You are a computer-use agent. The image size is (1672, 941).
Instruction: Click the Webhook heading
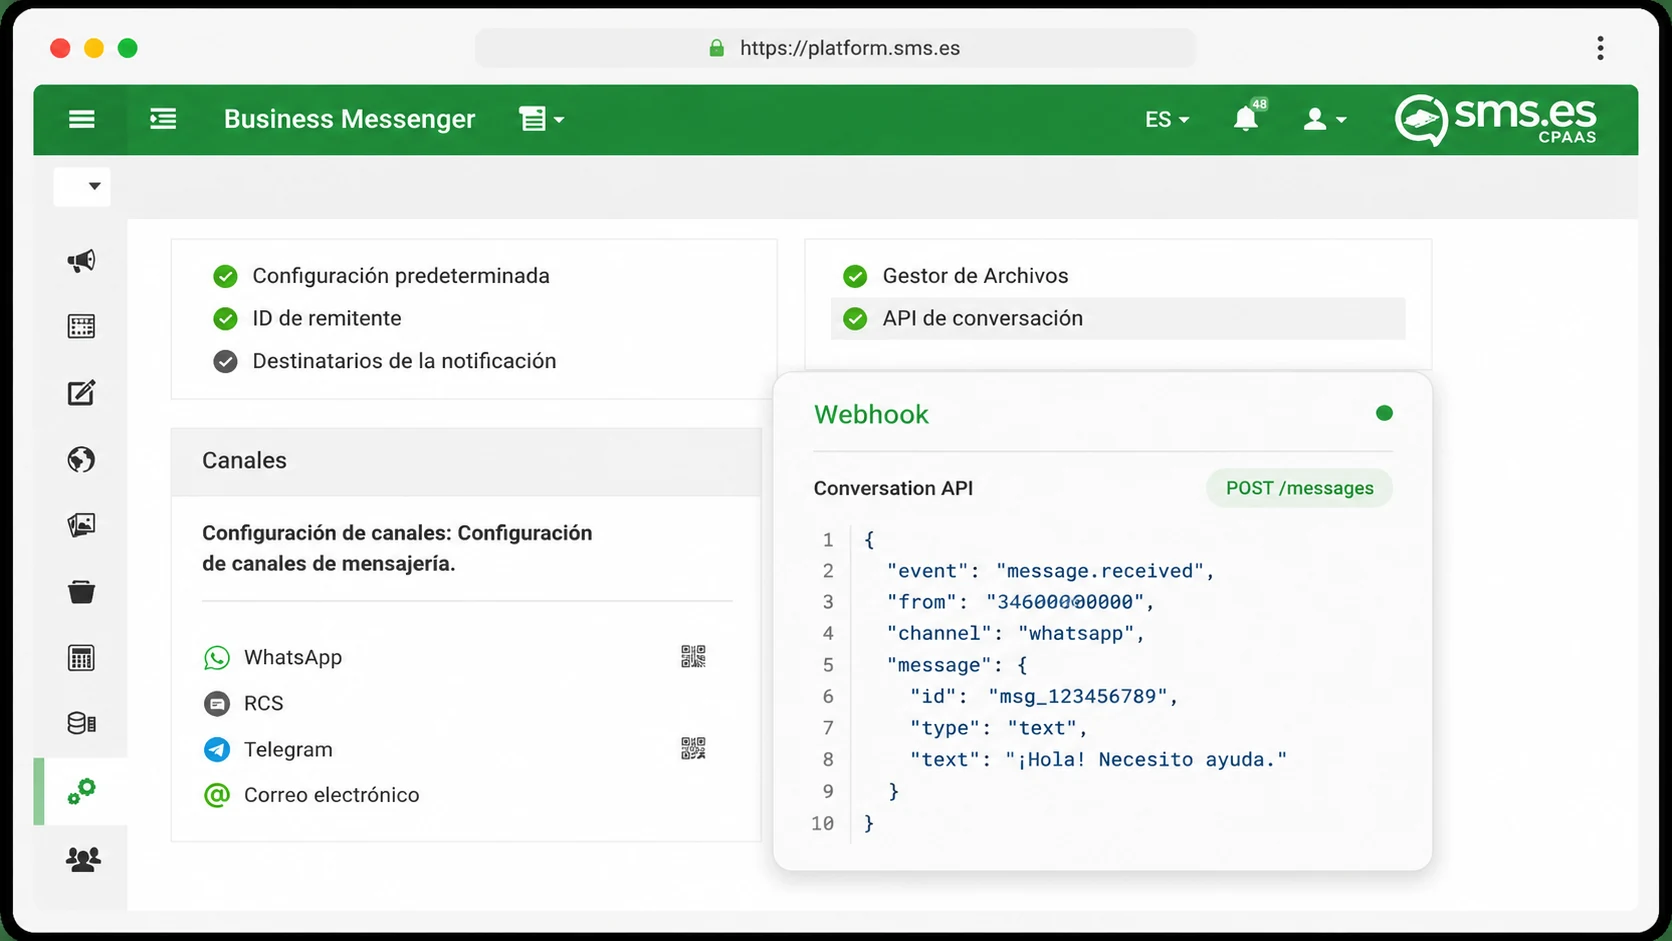coord(871,414)
